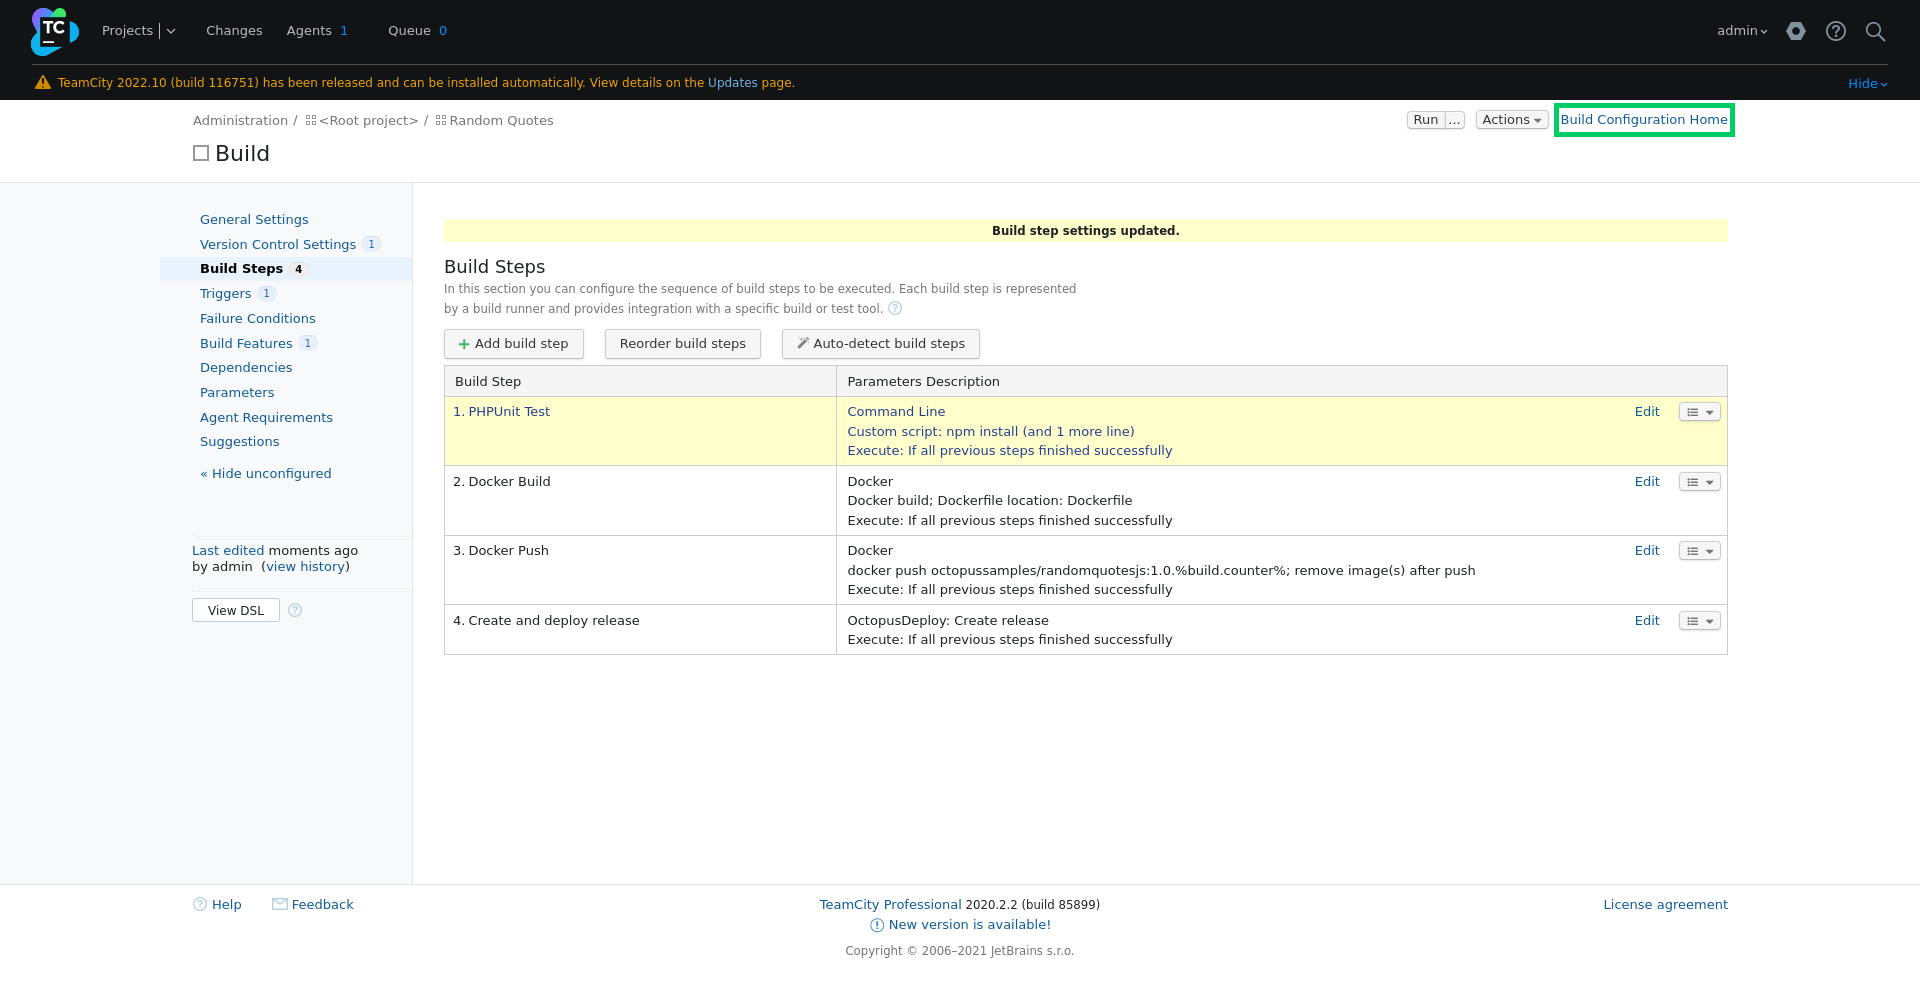1920x995 pixels.
Task: Click the Random Quotes breadcrumb project icon
Action: coord(441,120)
